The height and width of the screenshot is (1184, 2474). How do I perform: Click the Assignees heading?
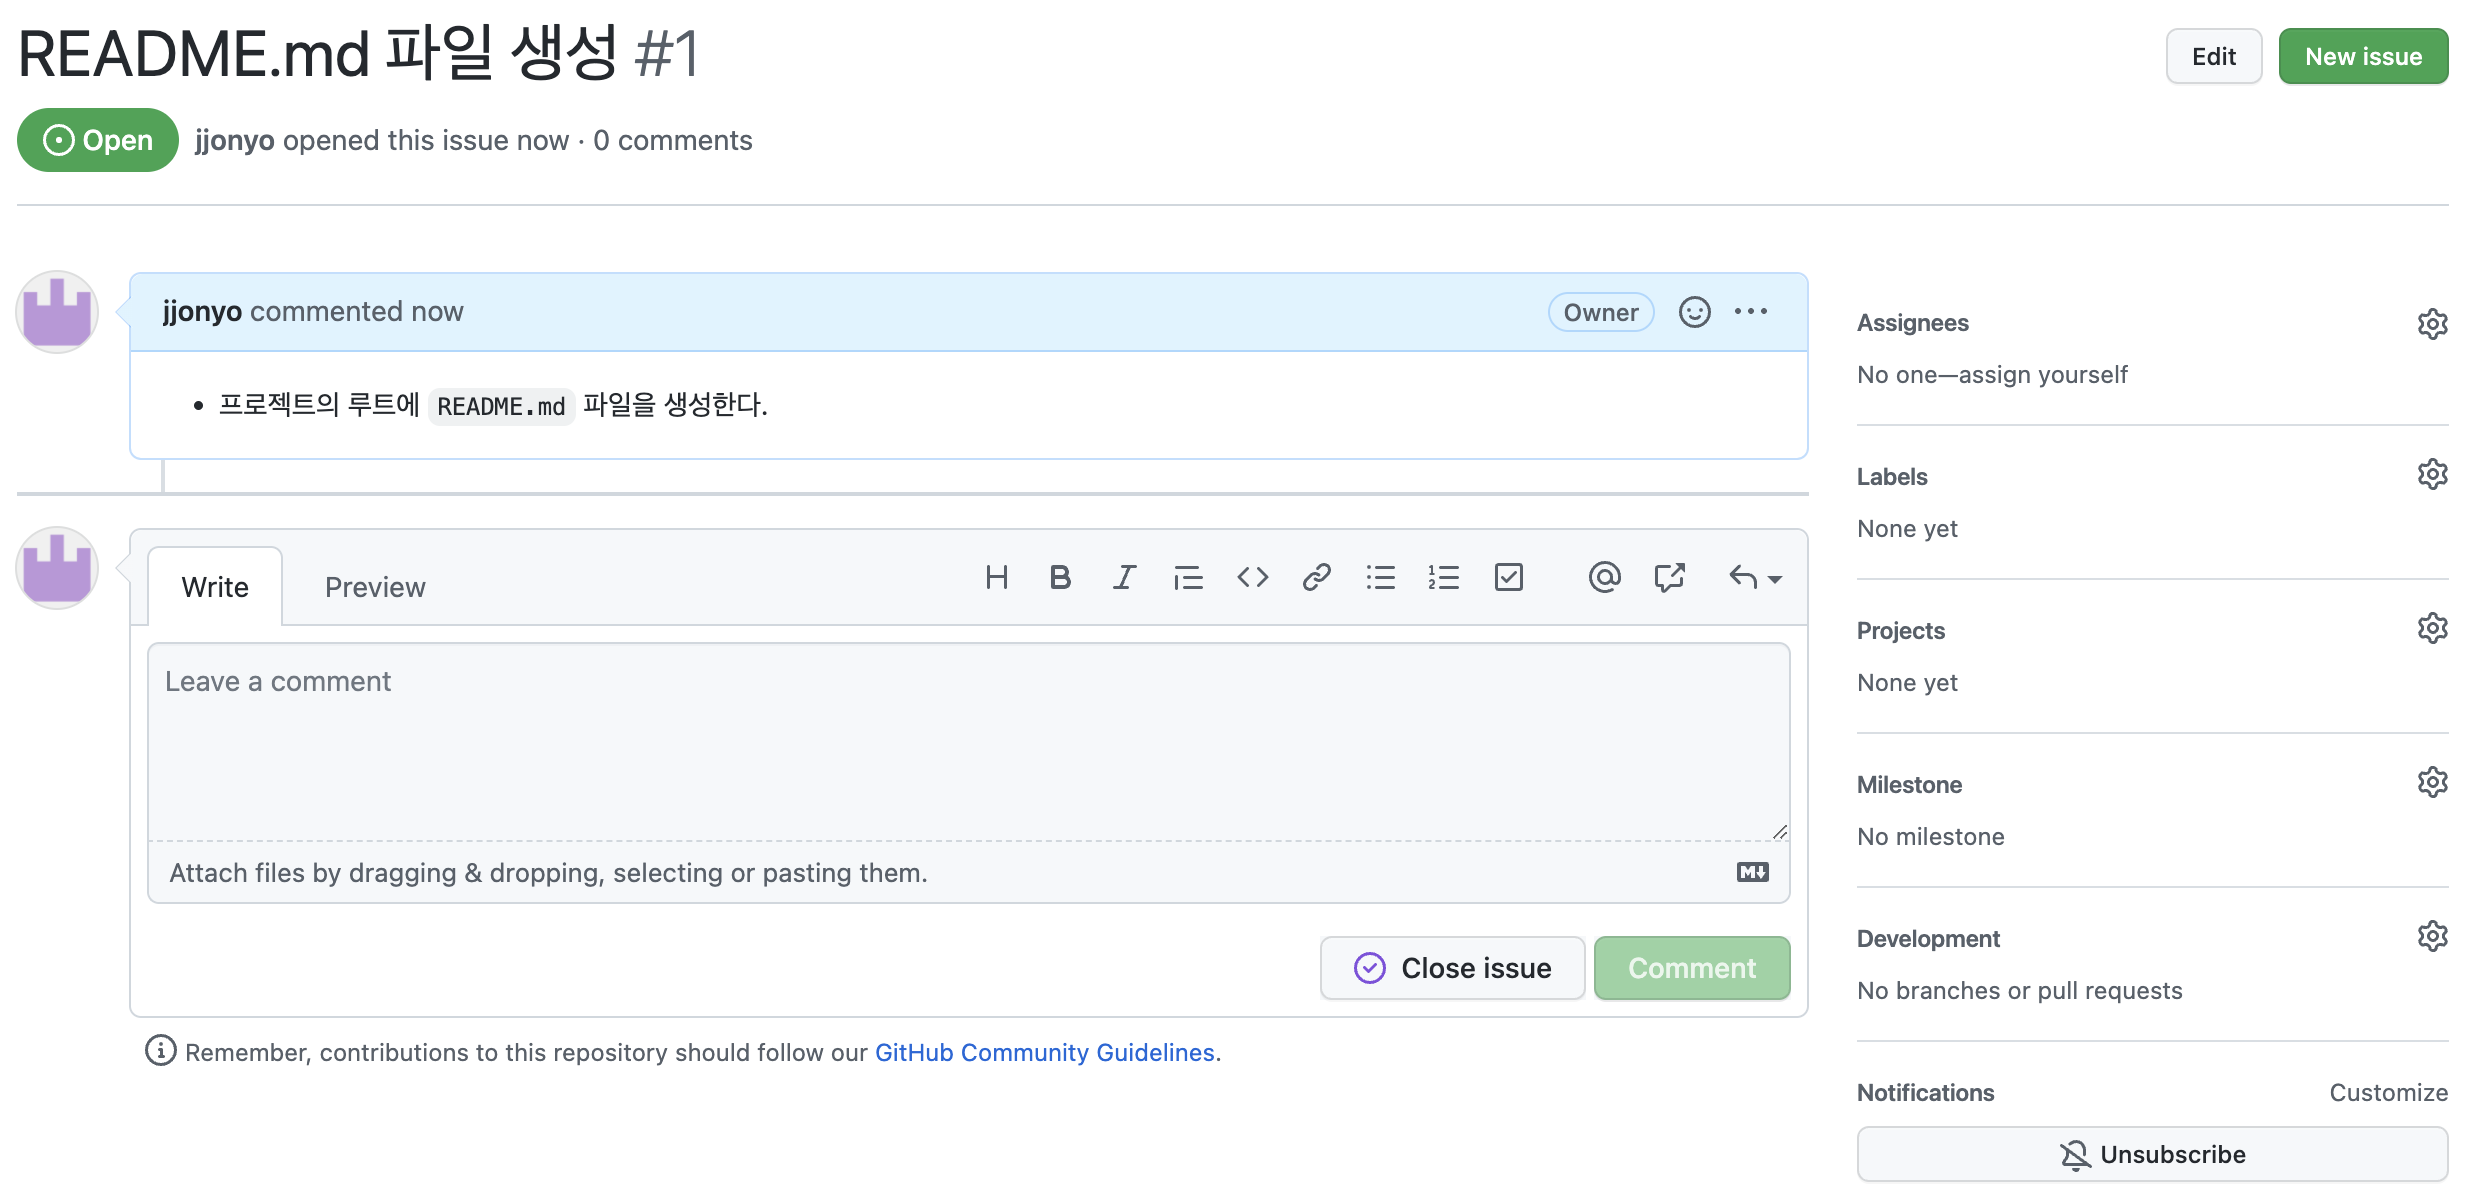1912,323
